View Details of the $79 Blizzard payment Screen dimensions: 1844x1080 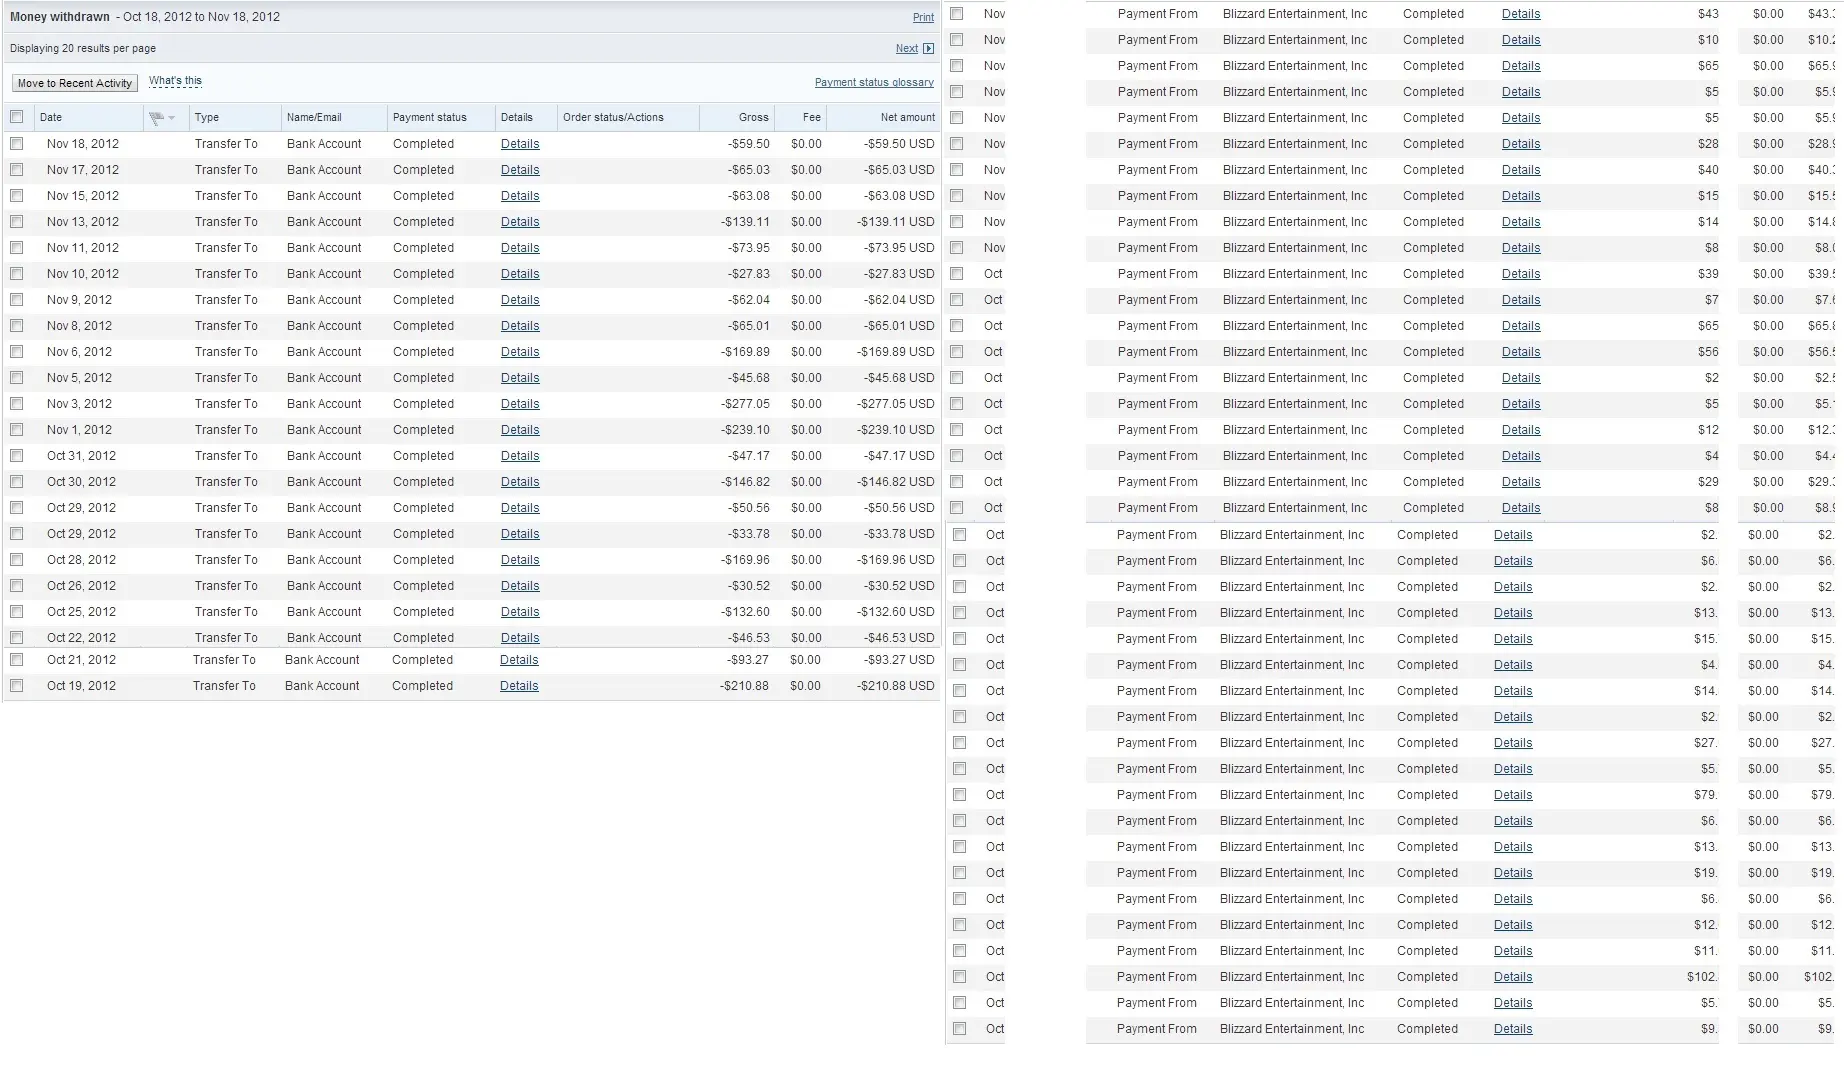1512,795
